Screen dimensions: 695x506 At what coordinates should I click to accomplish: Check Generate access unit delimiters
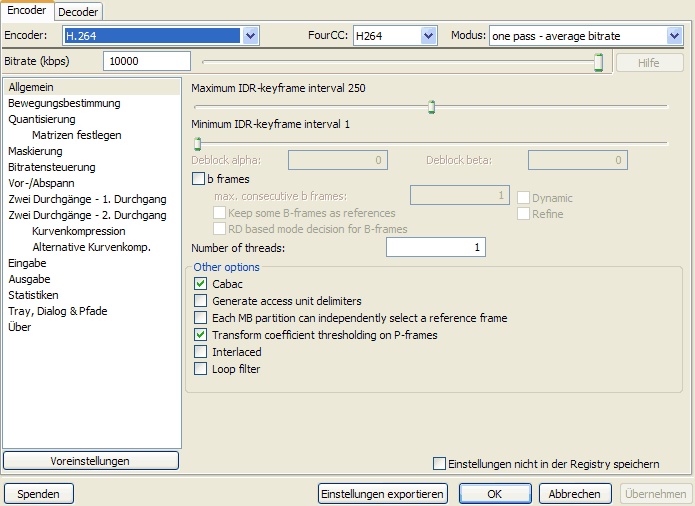point(201,301)
